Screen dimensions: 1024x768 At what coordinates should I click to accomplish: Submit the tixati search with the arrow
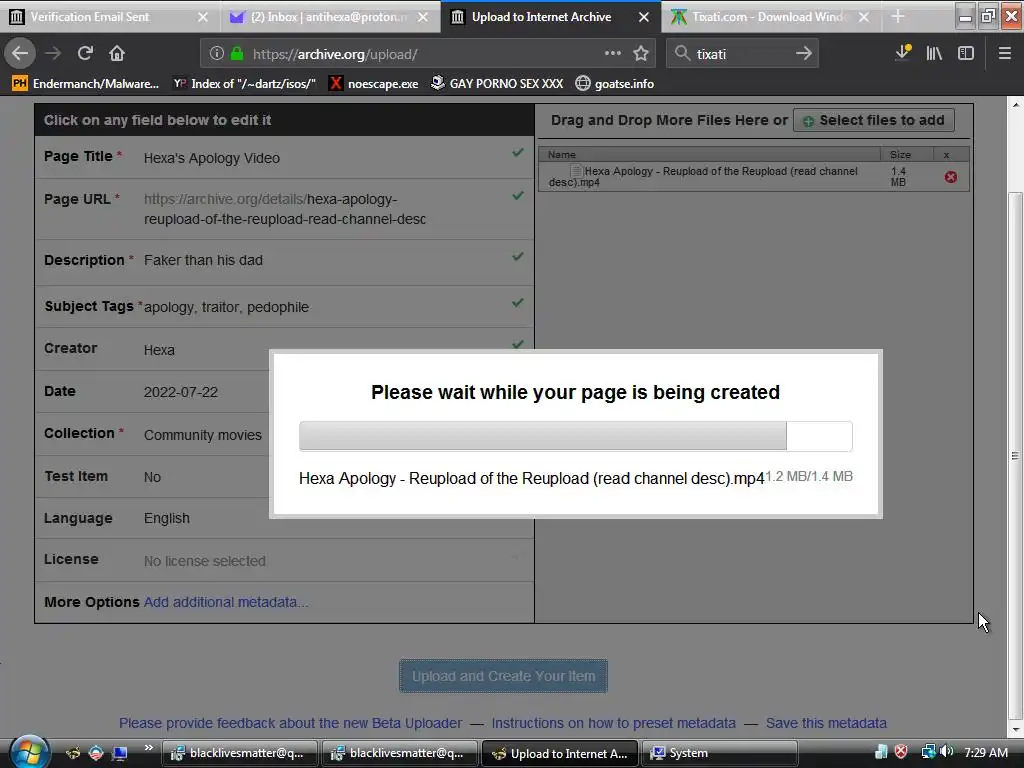[804, 54]
